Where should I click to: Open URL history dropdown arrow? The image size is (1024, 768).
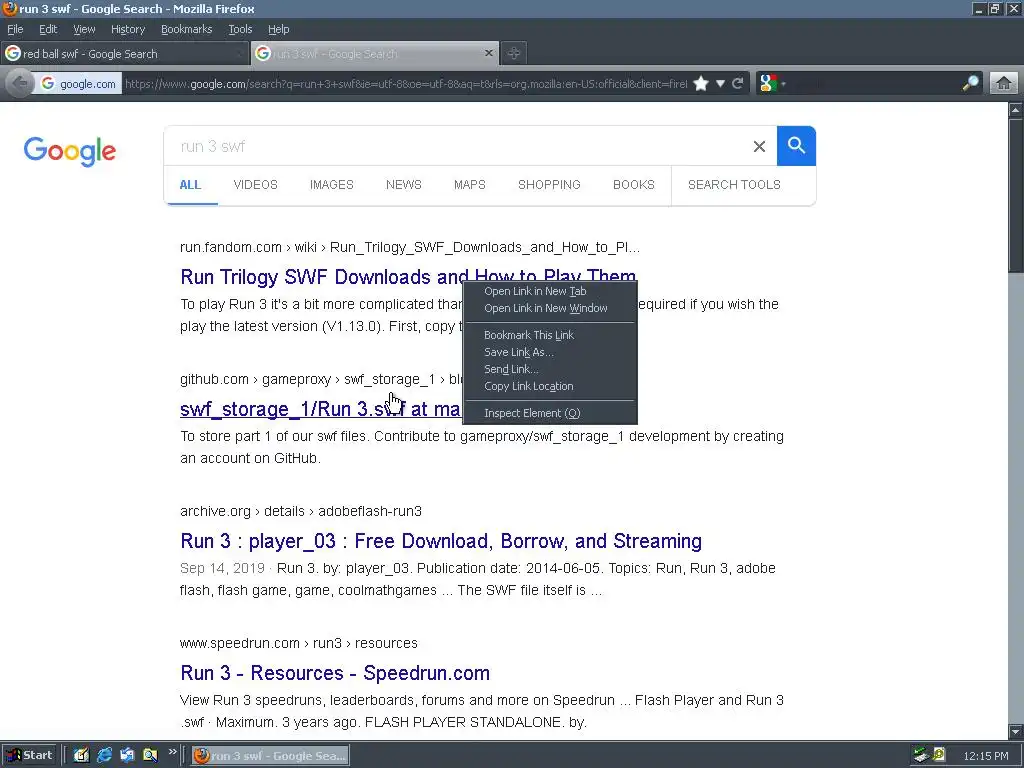click(x=720, y=84)
